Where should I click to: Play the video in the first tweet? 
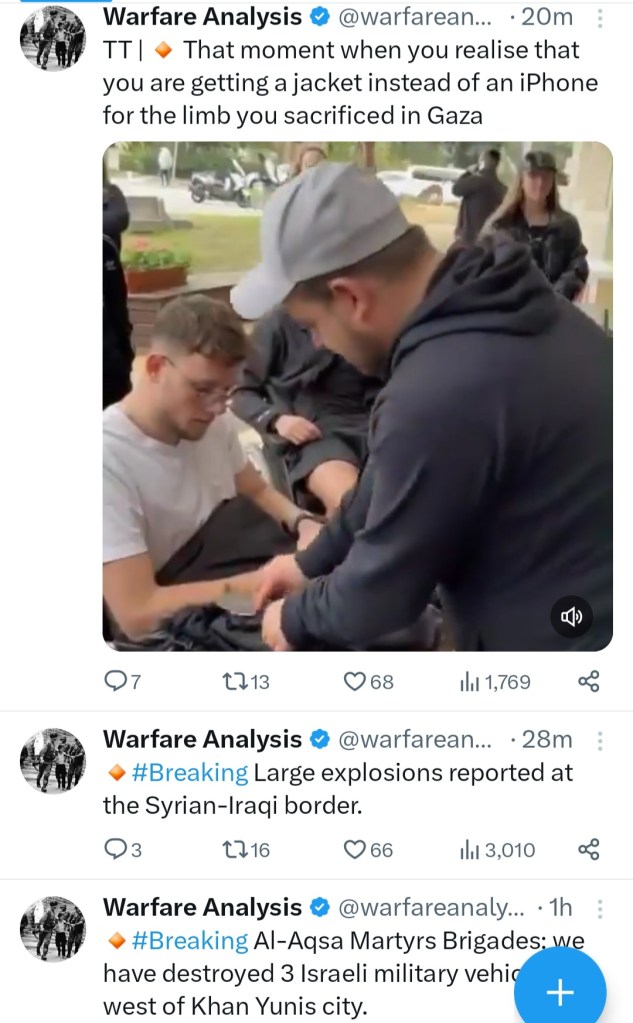point(357,395)
